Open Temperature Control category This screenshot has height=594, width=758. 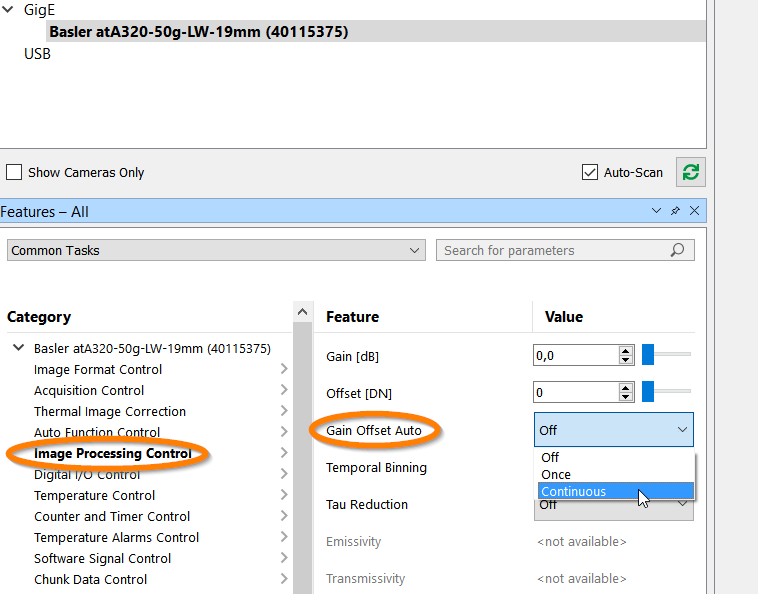(x=94, y=495)
